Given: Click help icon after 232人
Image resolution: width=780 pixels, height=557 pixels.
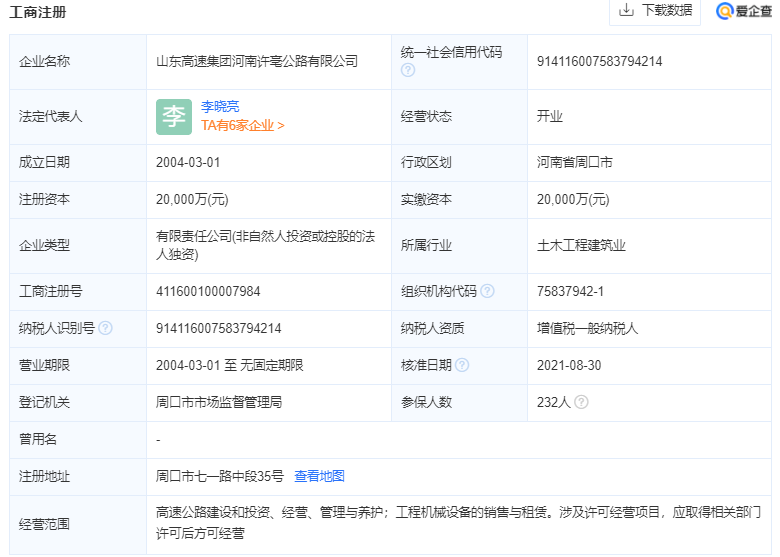Looking at the screenshot, I should tap(581, 402).
